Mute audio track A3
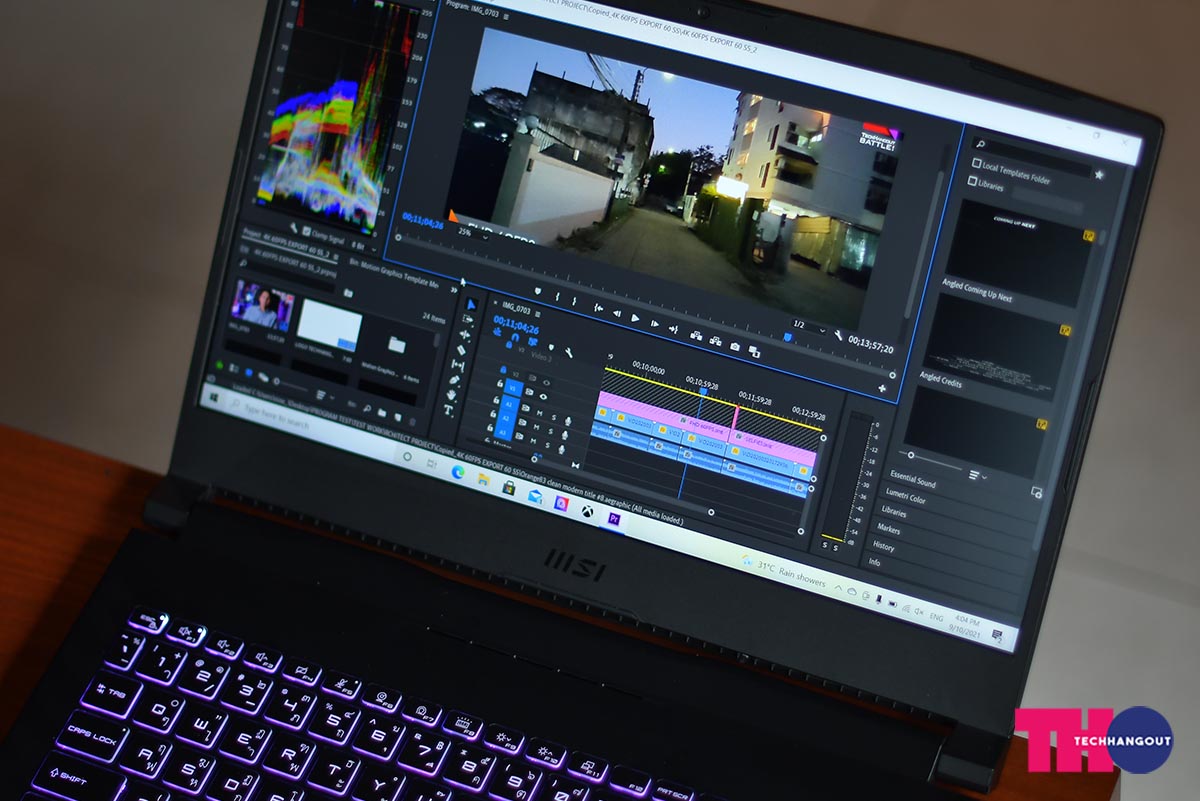The image size is (1200, 801). (x=532, y=441)
